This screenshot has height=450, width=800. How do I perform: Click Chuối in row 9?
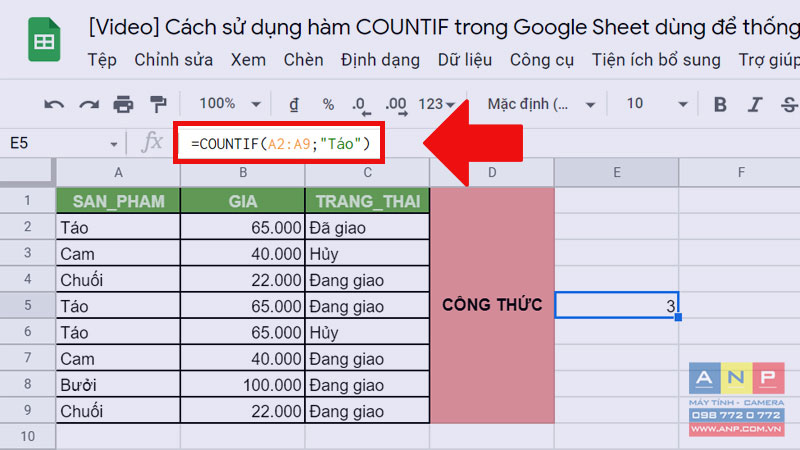tap(118, 411)
